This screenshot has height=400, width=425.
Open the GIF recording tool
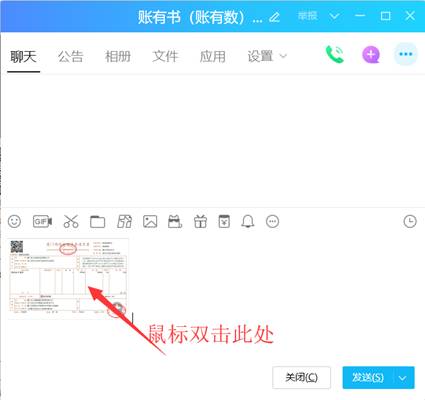[42, 221]
